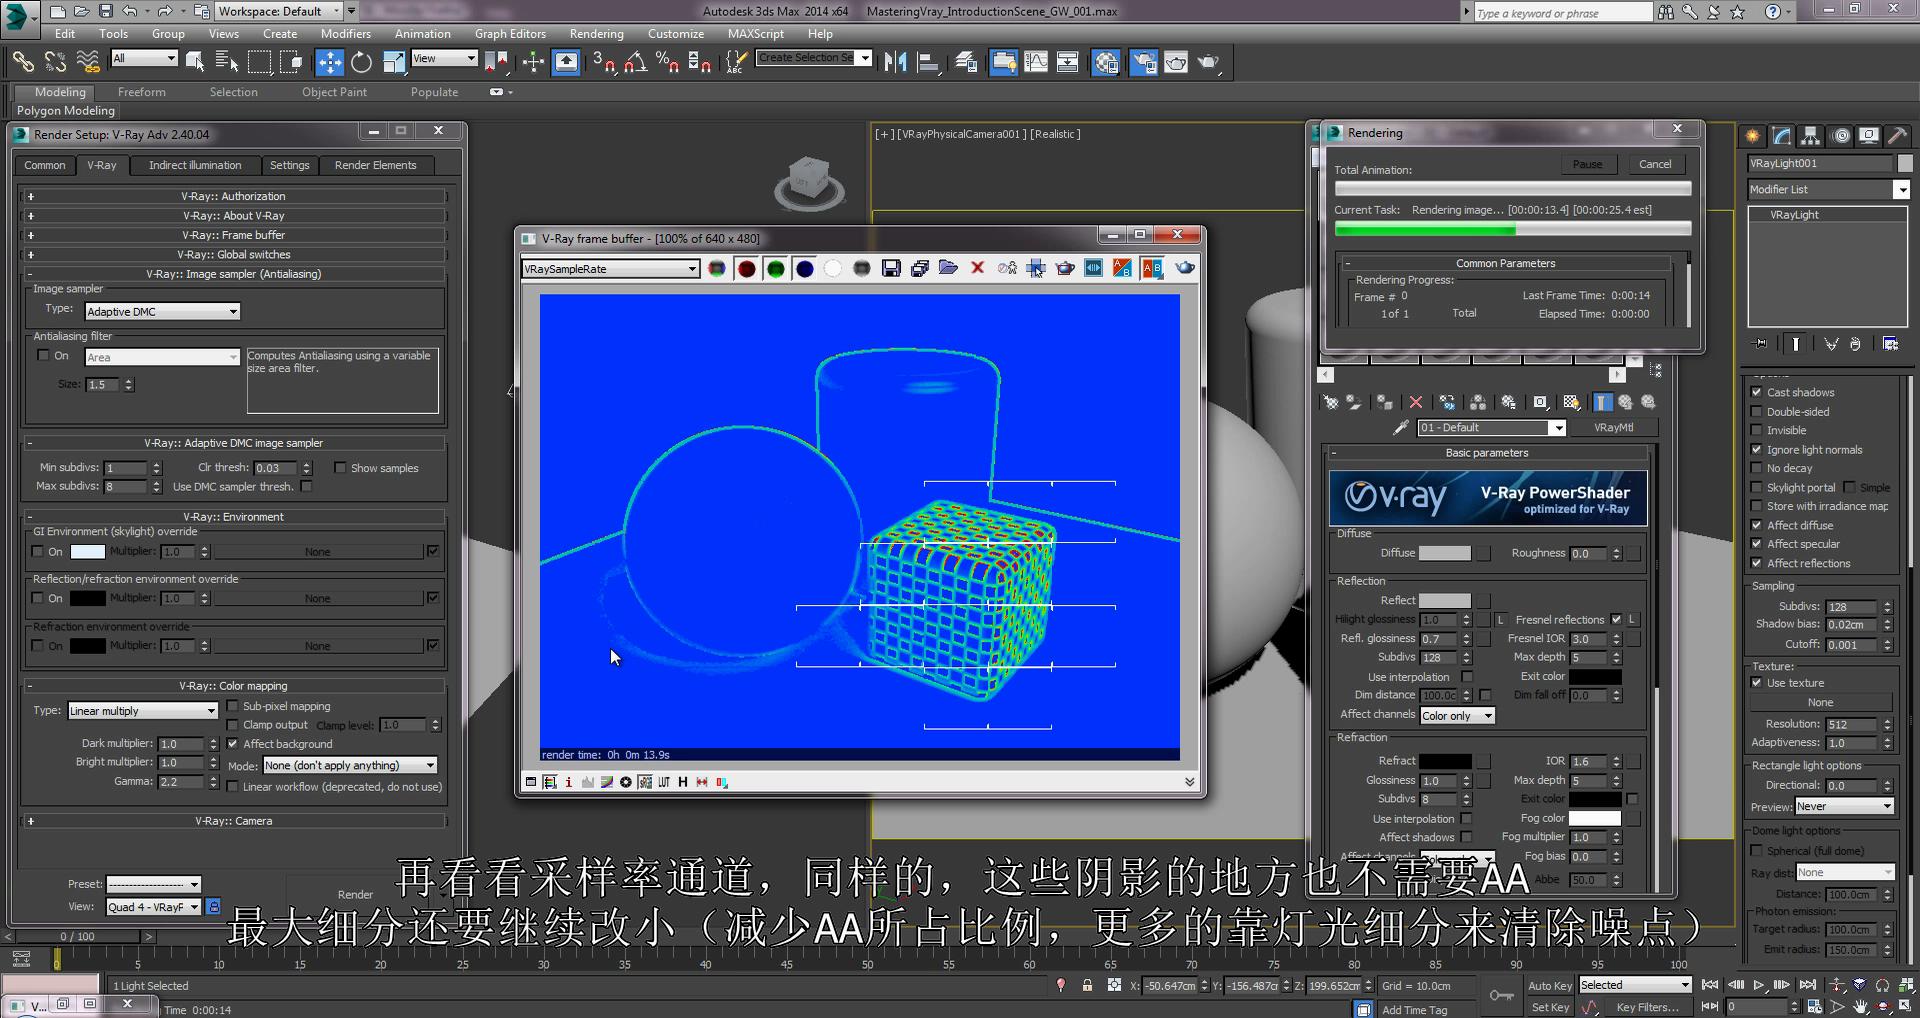The image size is (1920, 1018).
Task: Click the VRayMtl material type button
Action: tap(1613, 427)
